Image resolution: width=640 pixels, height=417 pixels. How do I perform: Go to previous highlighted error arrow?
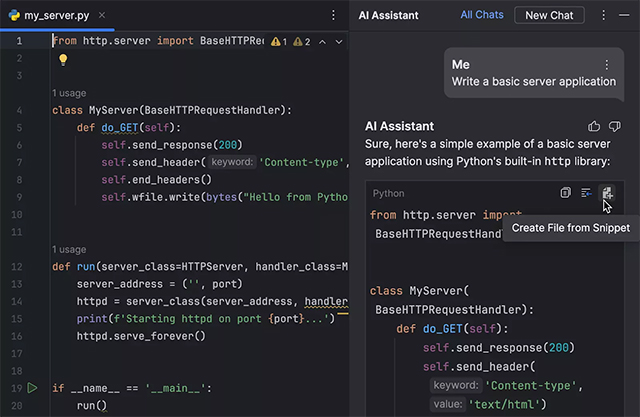click(x=324, y=42)
